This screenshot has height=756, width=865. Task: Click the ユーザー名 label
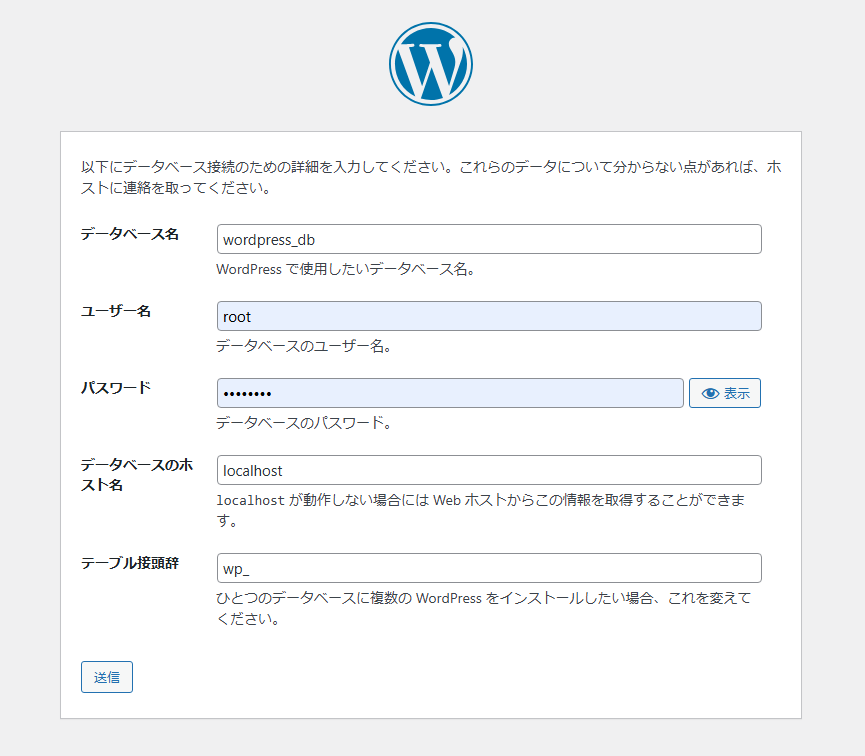tap(116, 311)
